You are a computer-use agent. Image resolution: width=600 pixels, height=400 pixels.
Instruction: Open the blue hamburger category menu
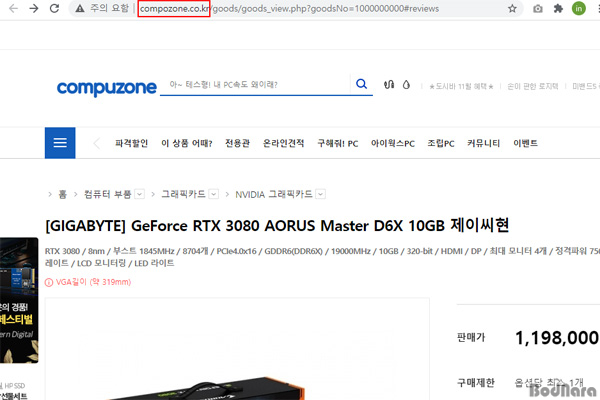[x=60, y=143]
